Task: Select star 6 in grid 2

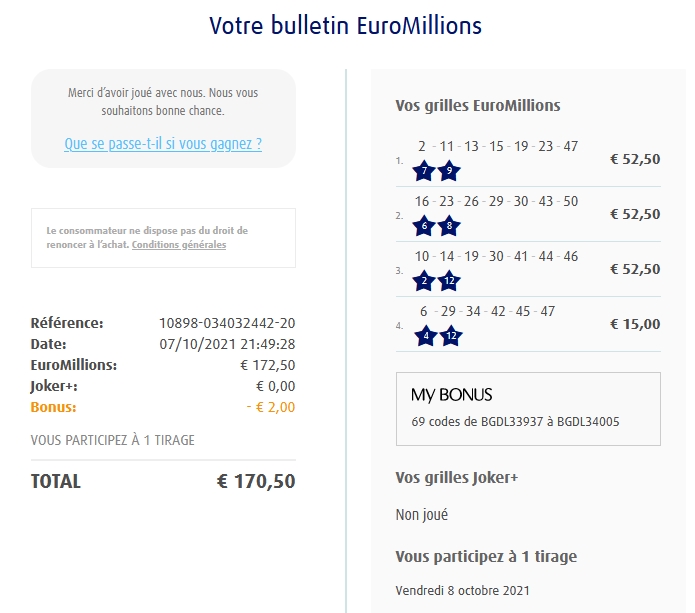Action: coord(424,226)
